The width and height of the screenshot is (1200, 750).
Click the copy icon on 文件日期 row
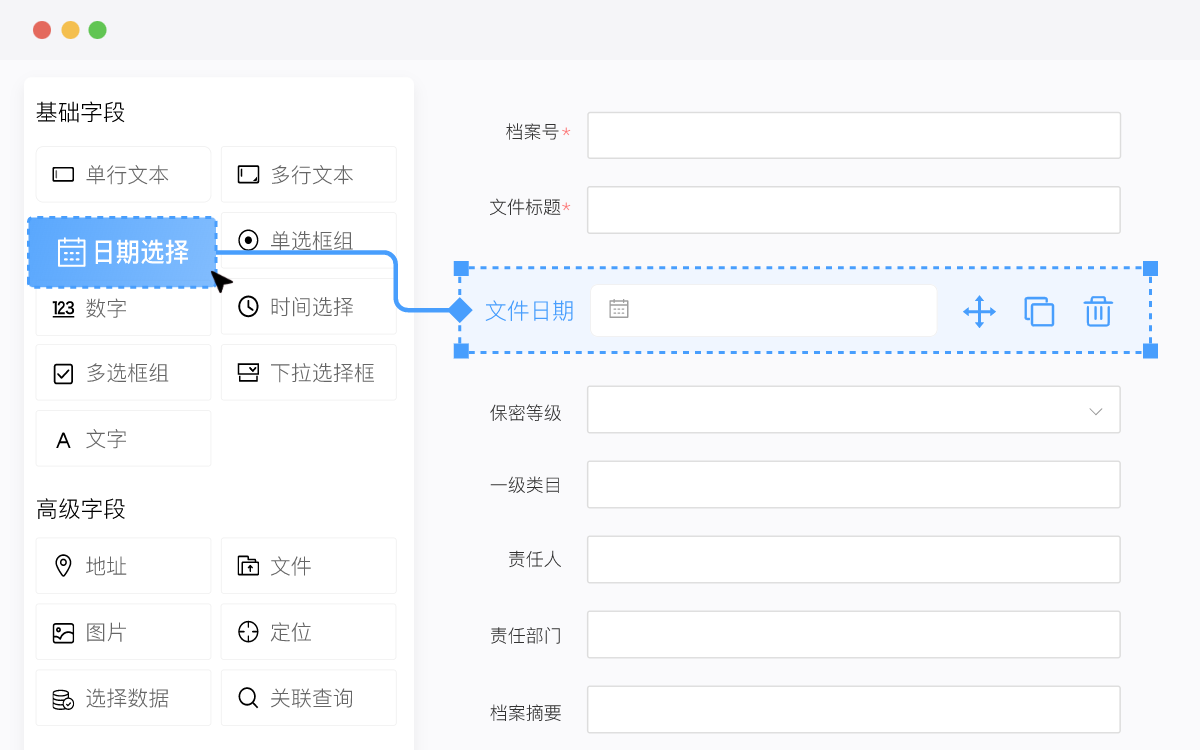[x=1039, y=311]
